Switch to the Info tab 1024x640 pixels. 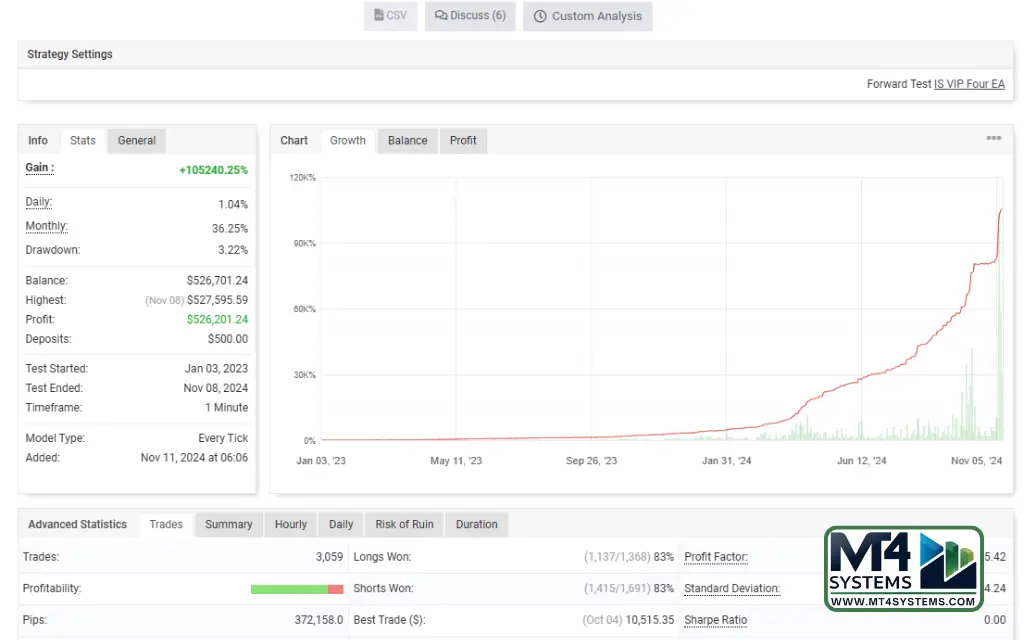pos(38,141)
